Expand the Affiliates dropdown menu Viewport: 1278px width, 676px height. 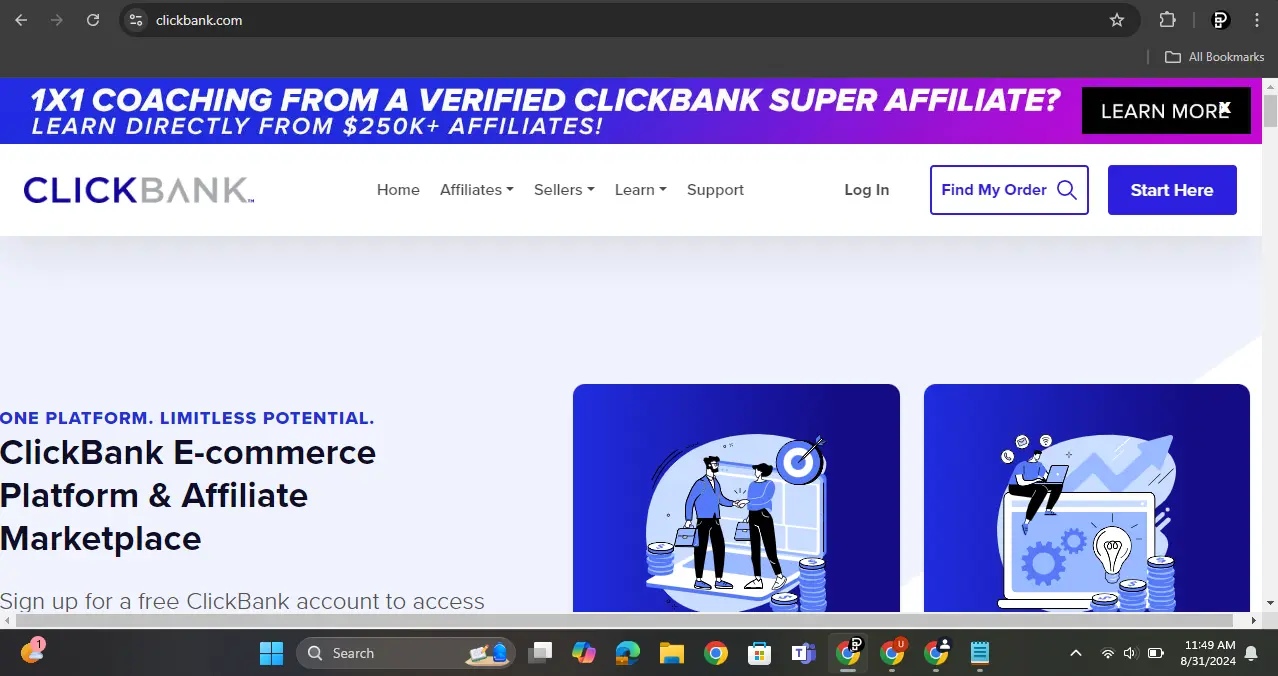477,190
